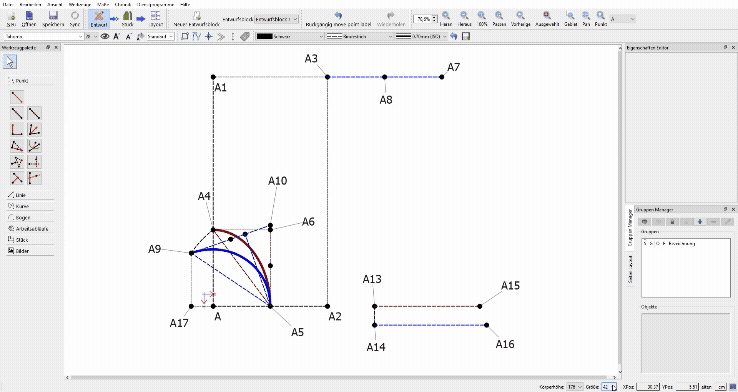Select the arrow pointer tool
Viewport: 738px width, 392px height.
(x=10, y=62)
